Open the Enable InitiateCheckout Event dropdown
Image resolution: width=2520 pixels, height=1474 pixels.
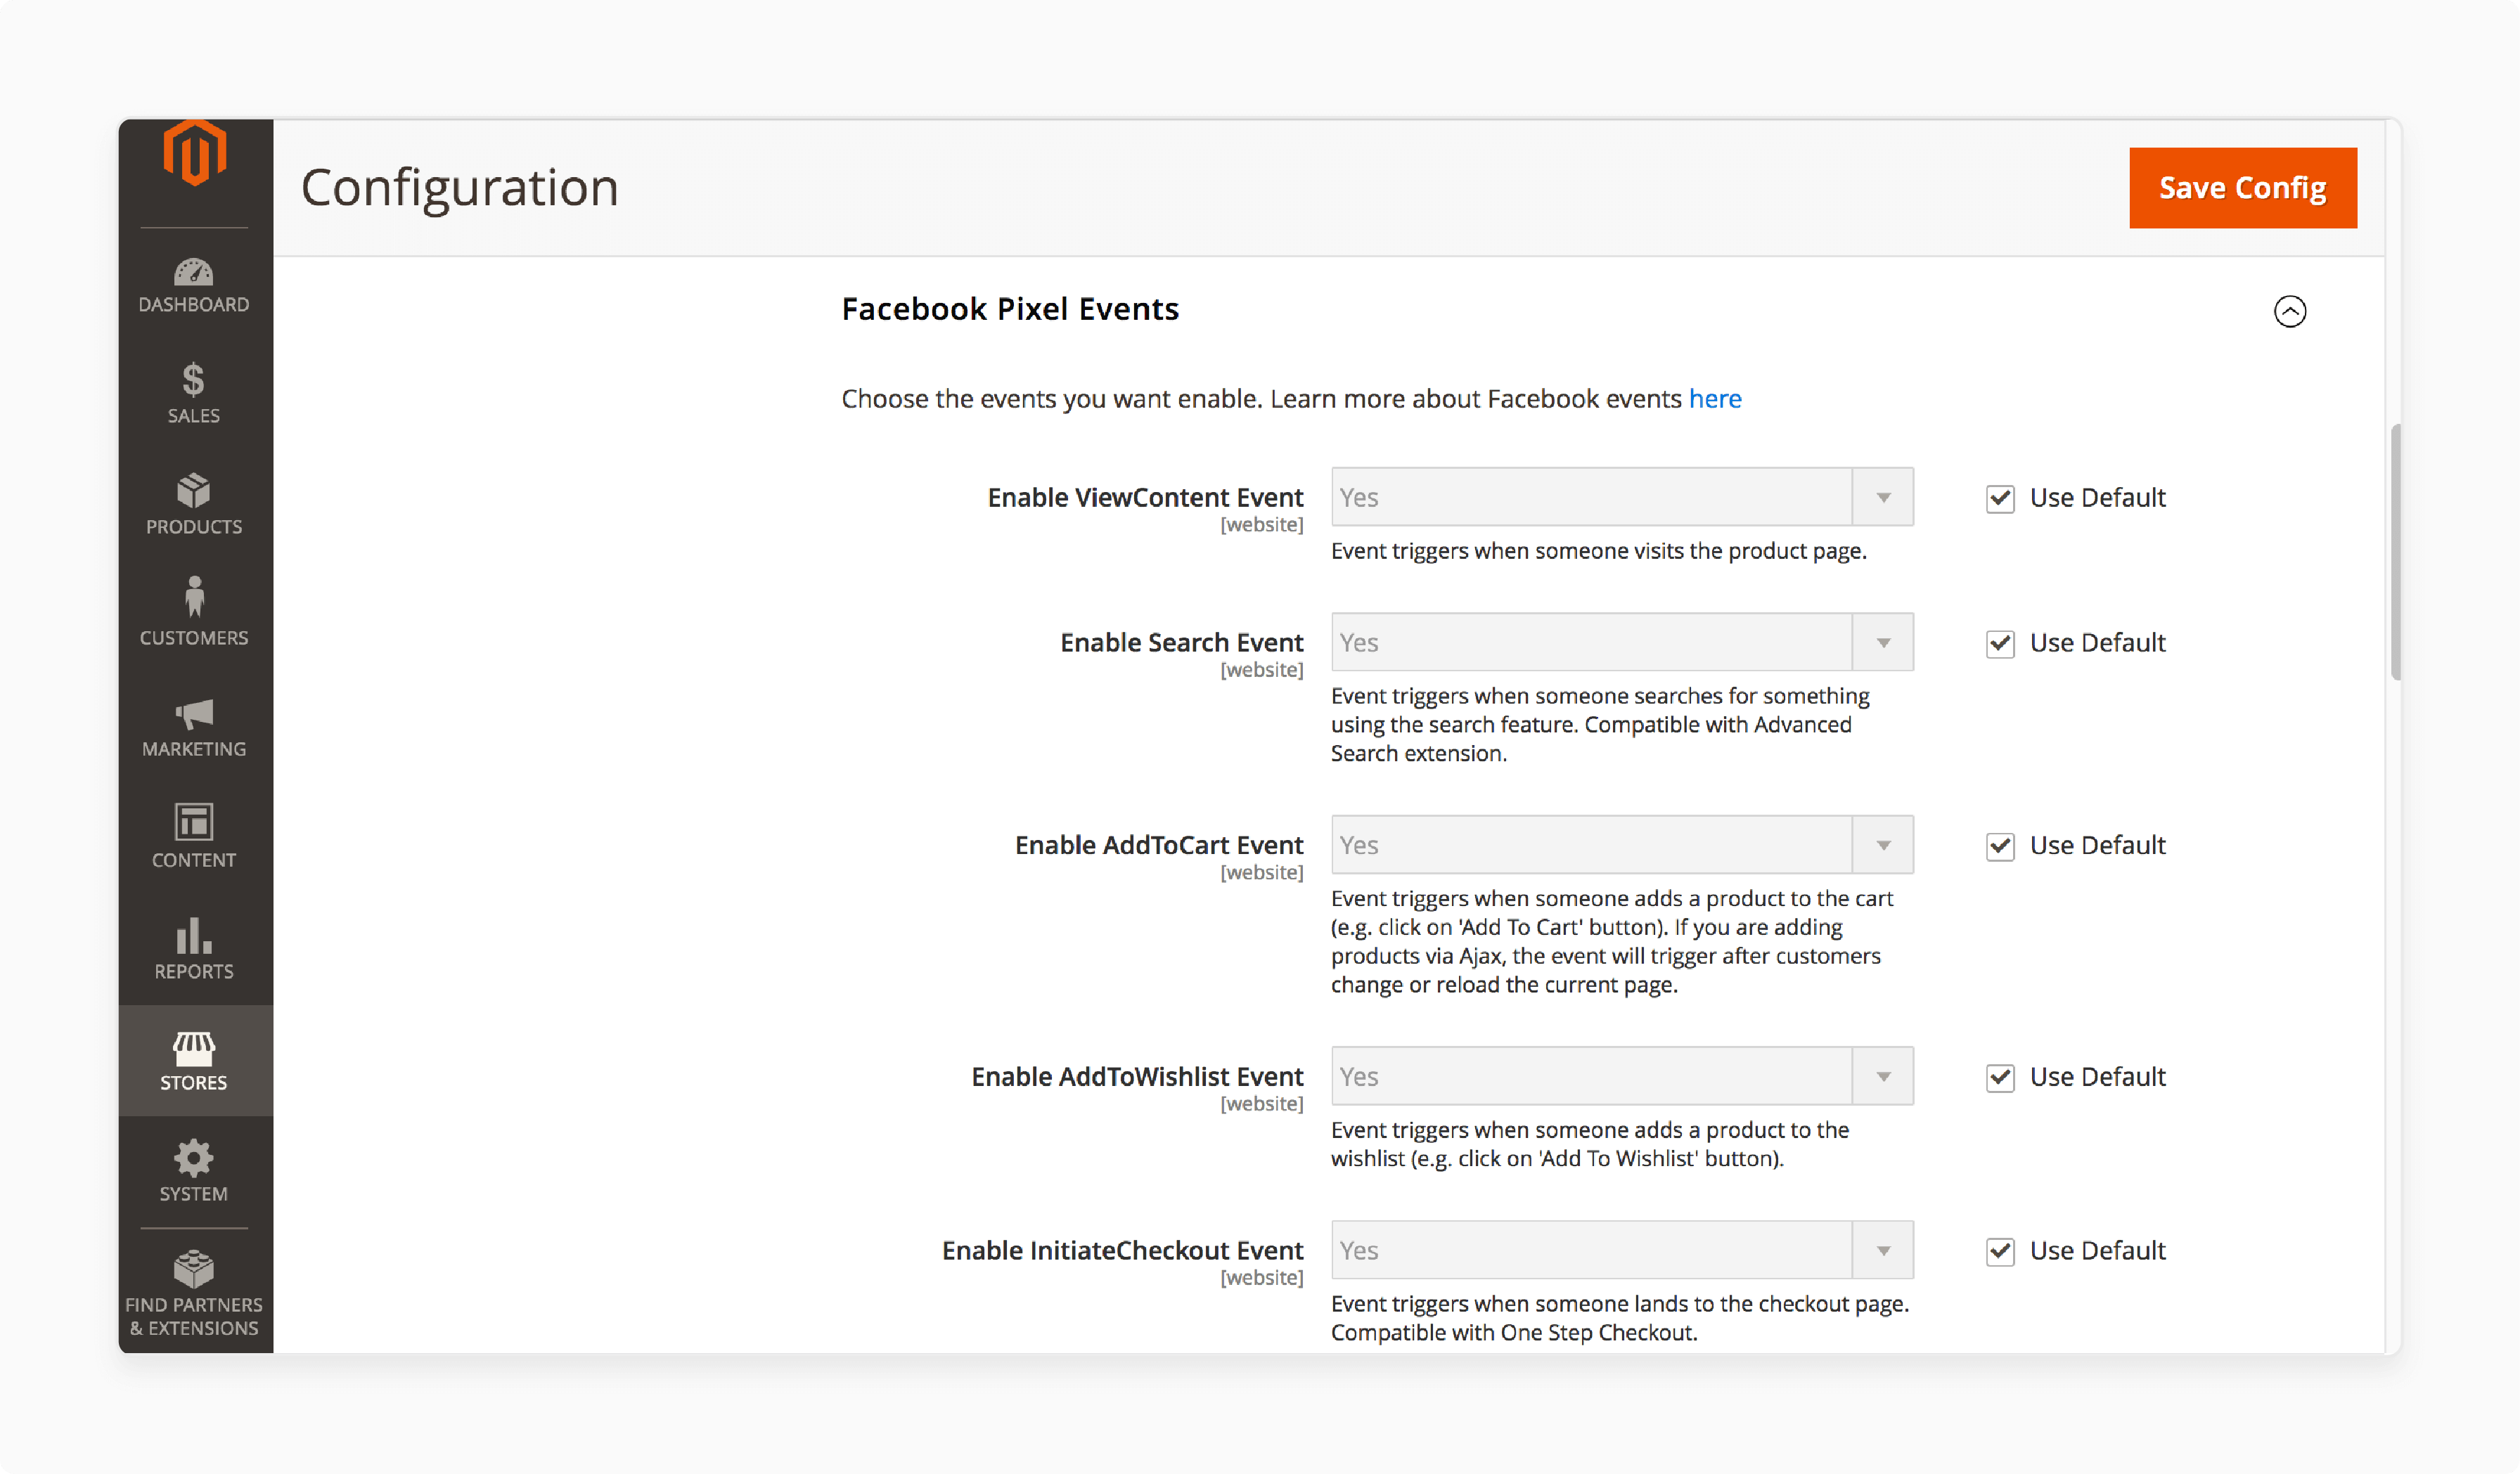pyautogui.click(x=1622, y=1250)
